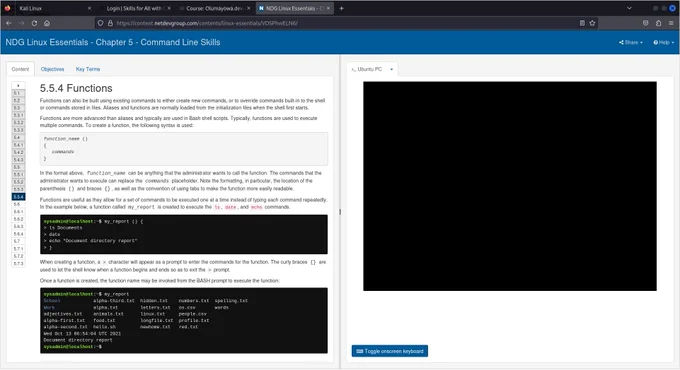The width and height of the screenshot is (680, 370).
Task: Close the Kali Linux browser tab
Action: click(x=89, y=8)
